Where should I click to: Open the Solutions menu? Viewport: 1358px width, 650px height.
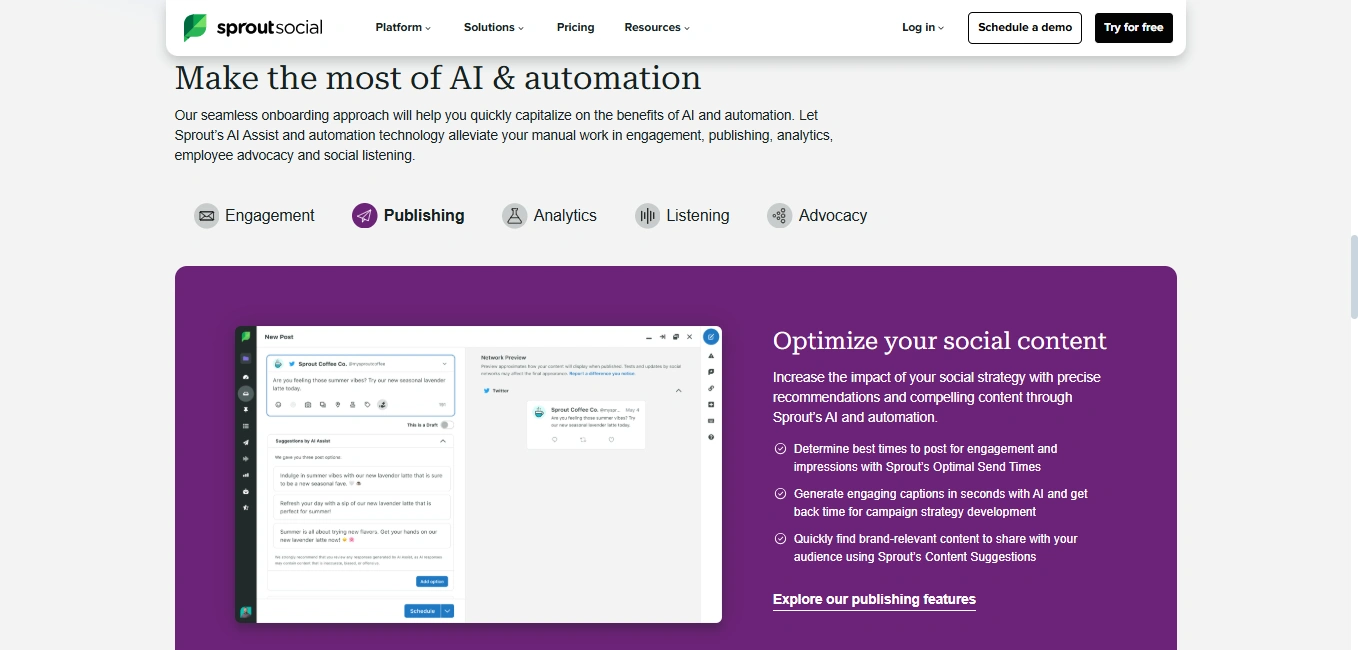(494, 28)
